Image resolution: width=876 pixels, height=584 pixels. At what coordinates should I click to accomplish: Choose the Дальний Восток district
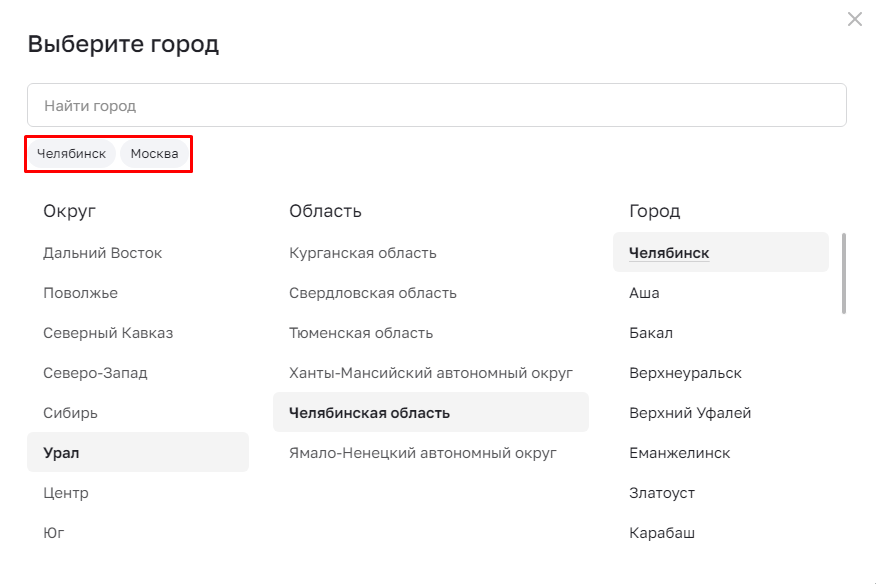(103, 253)
